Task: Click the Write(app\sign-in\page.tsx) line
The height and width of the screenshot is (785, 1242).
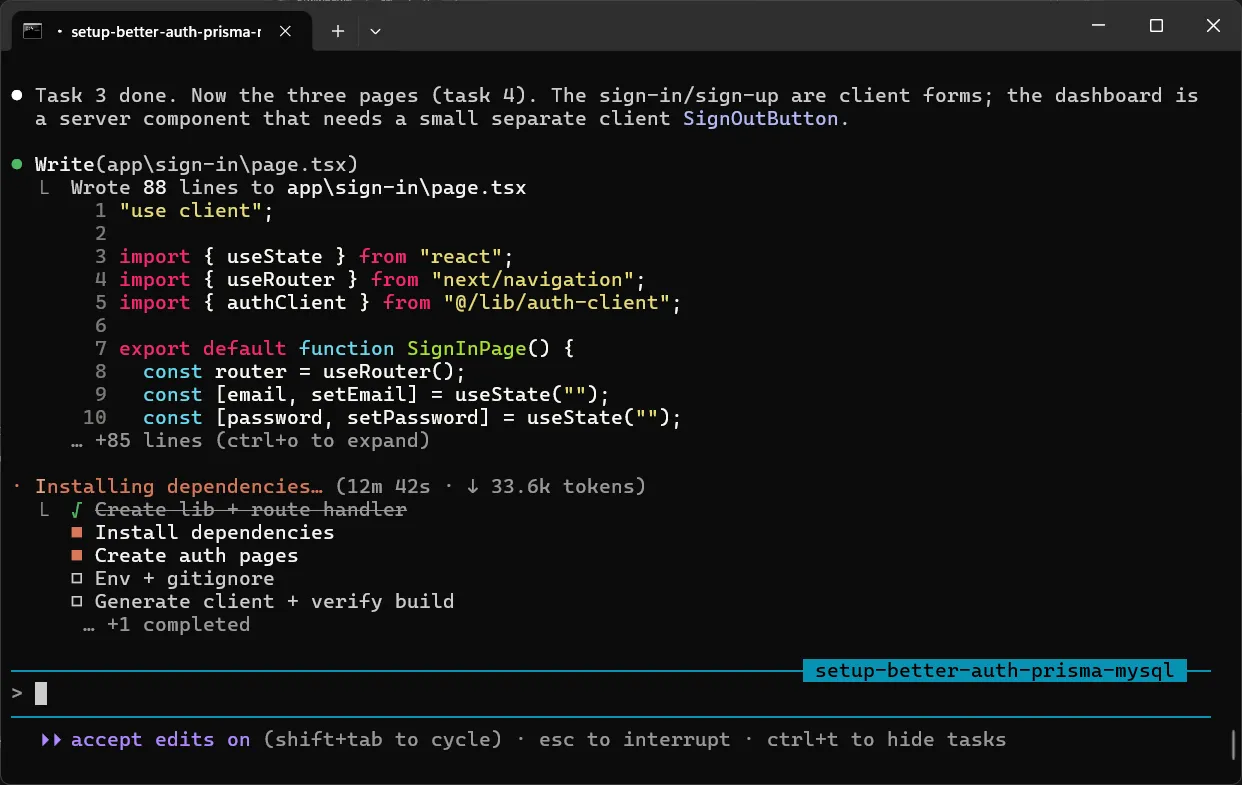Action: pyautogui.click(x=196, y=164)
